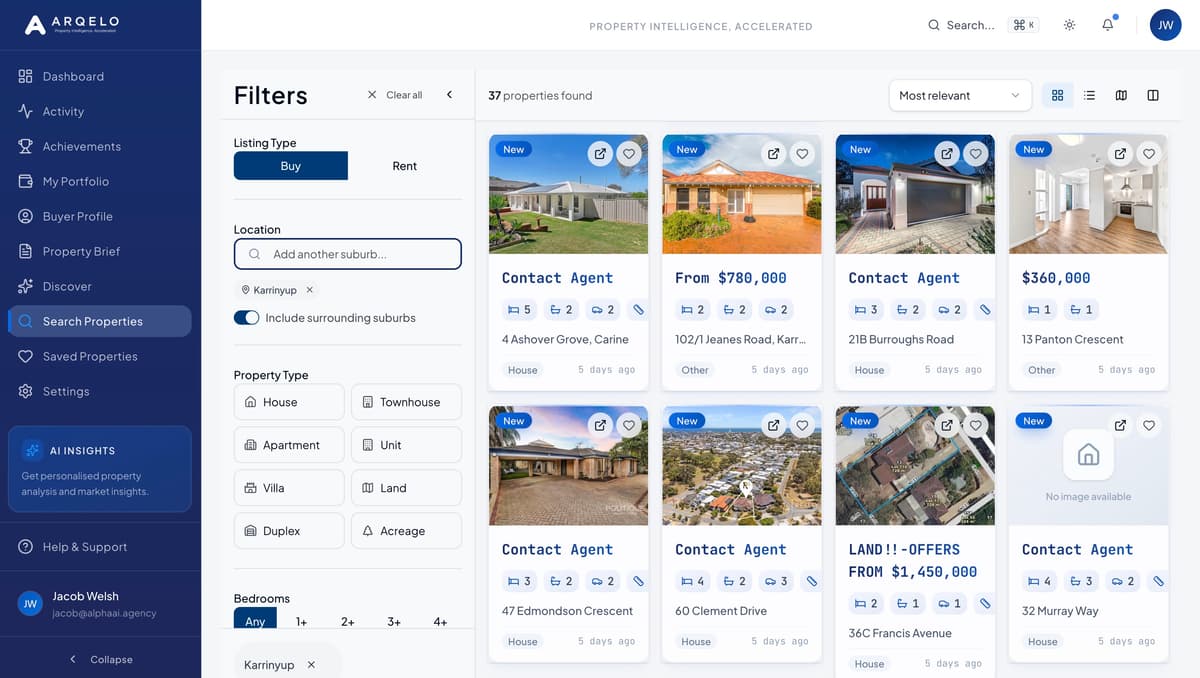
Task: Favorite the 4 Ashover Grove, Carine listing
Action: 629,153
